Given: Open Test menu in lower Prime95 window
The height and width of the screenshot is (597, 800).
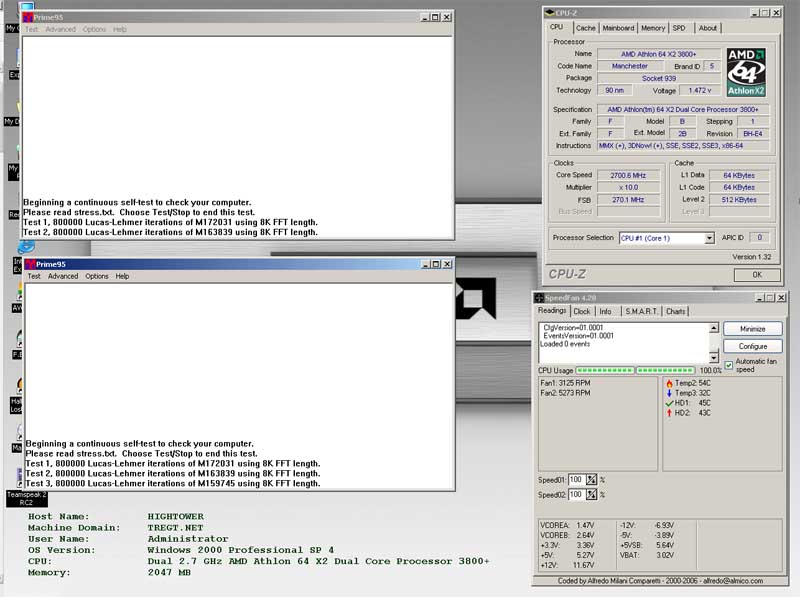Looking at the screenshot, I should (x=34, y=276).
